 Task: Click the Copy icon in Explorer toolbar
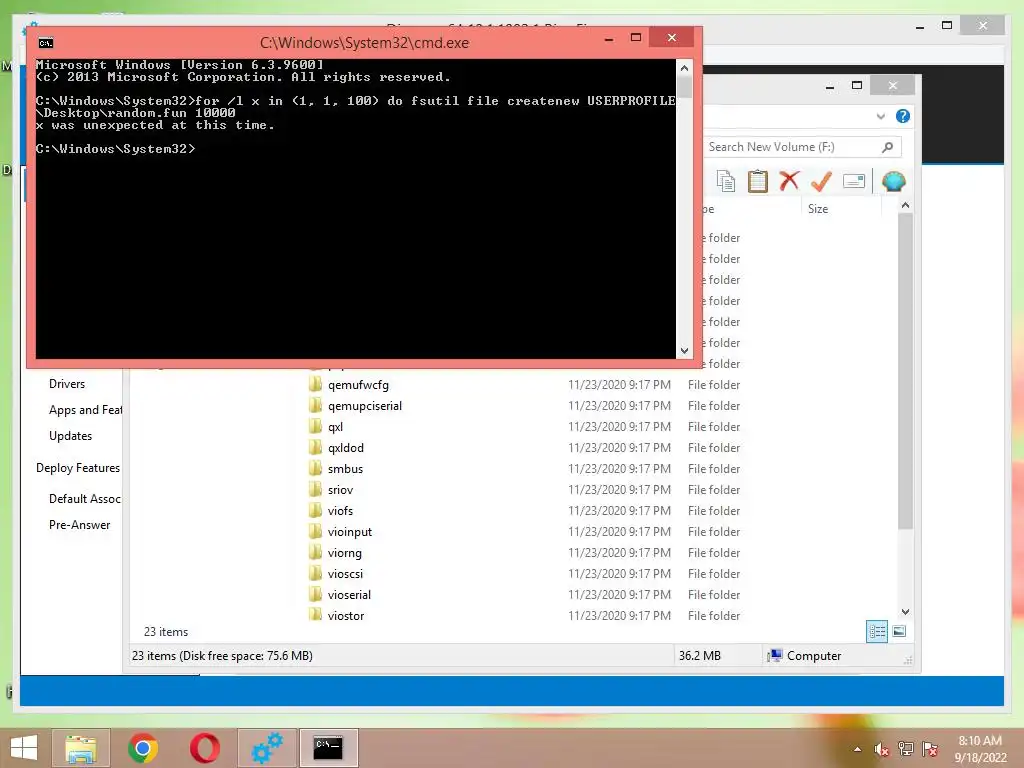(726, 181)
